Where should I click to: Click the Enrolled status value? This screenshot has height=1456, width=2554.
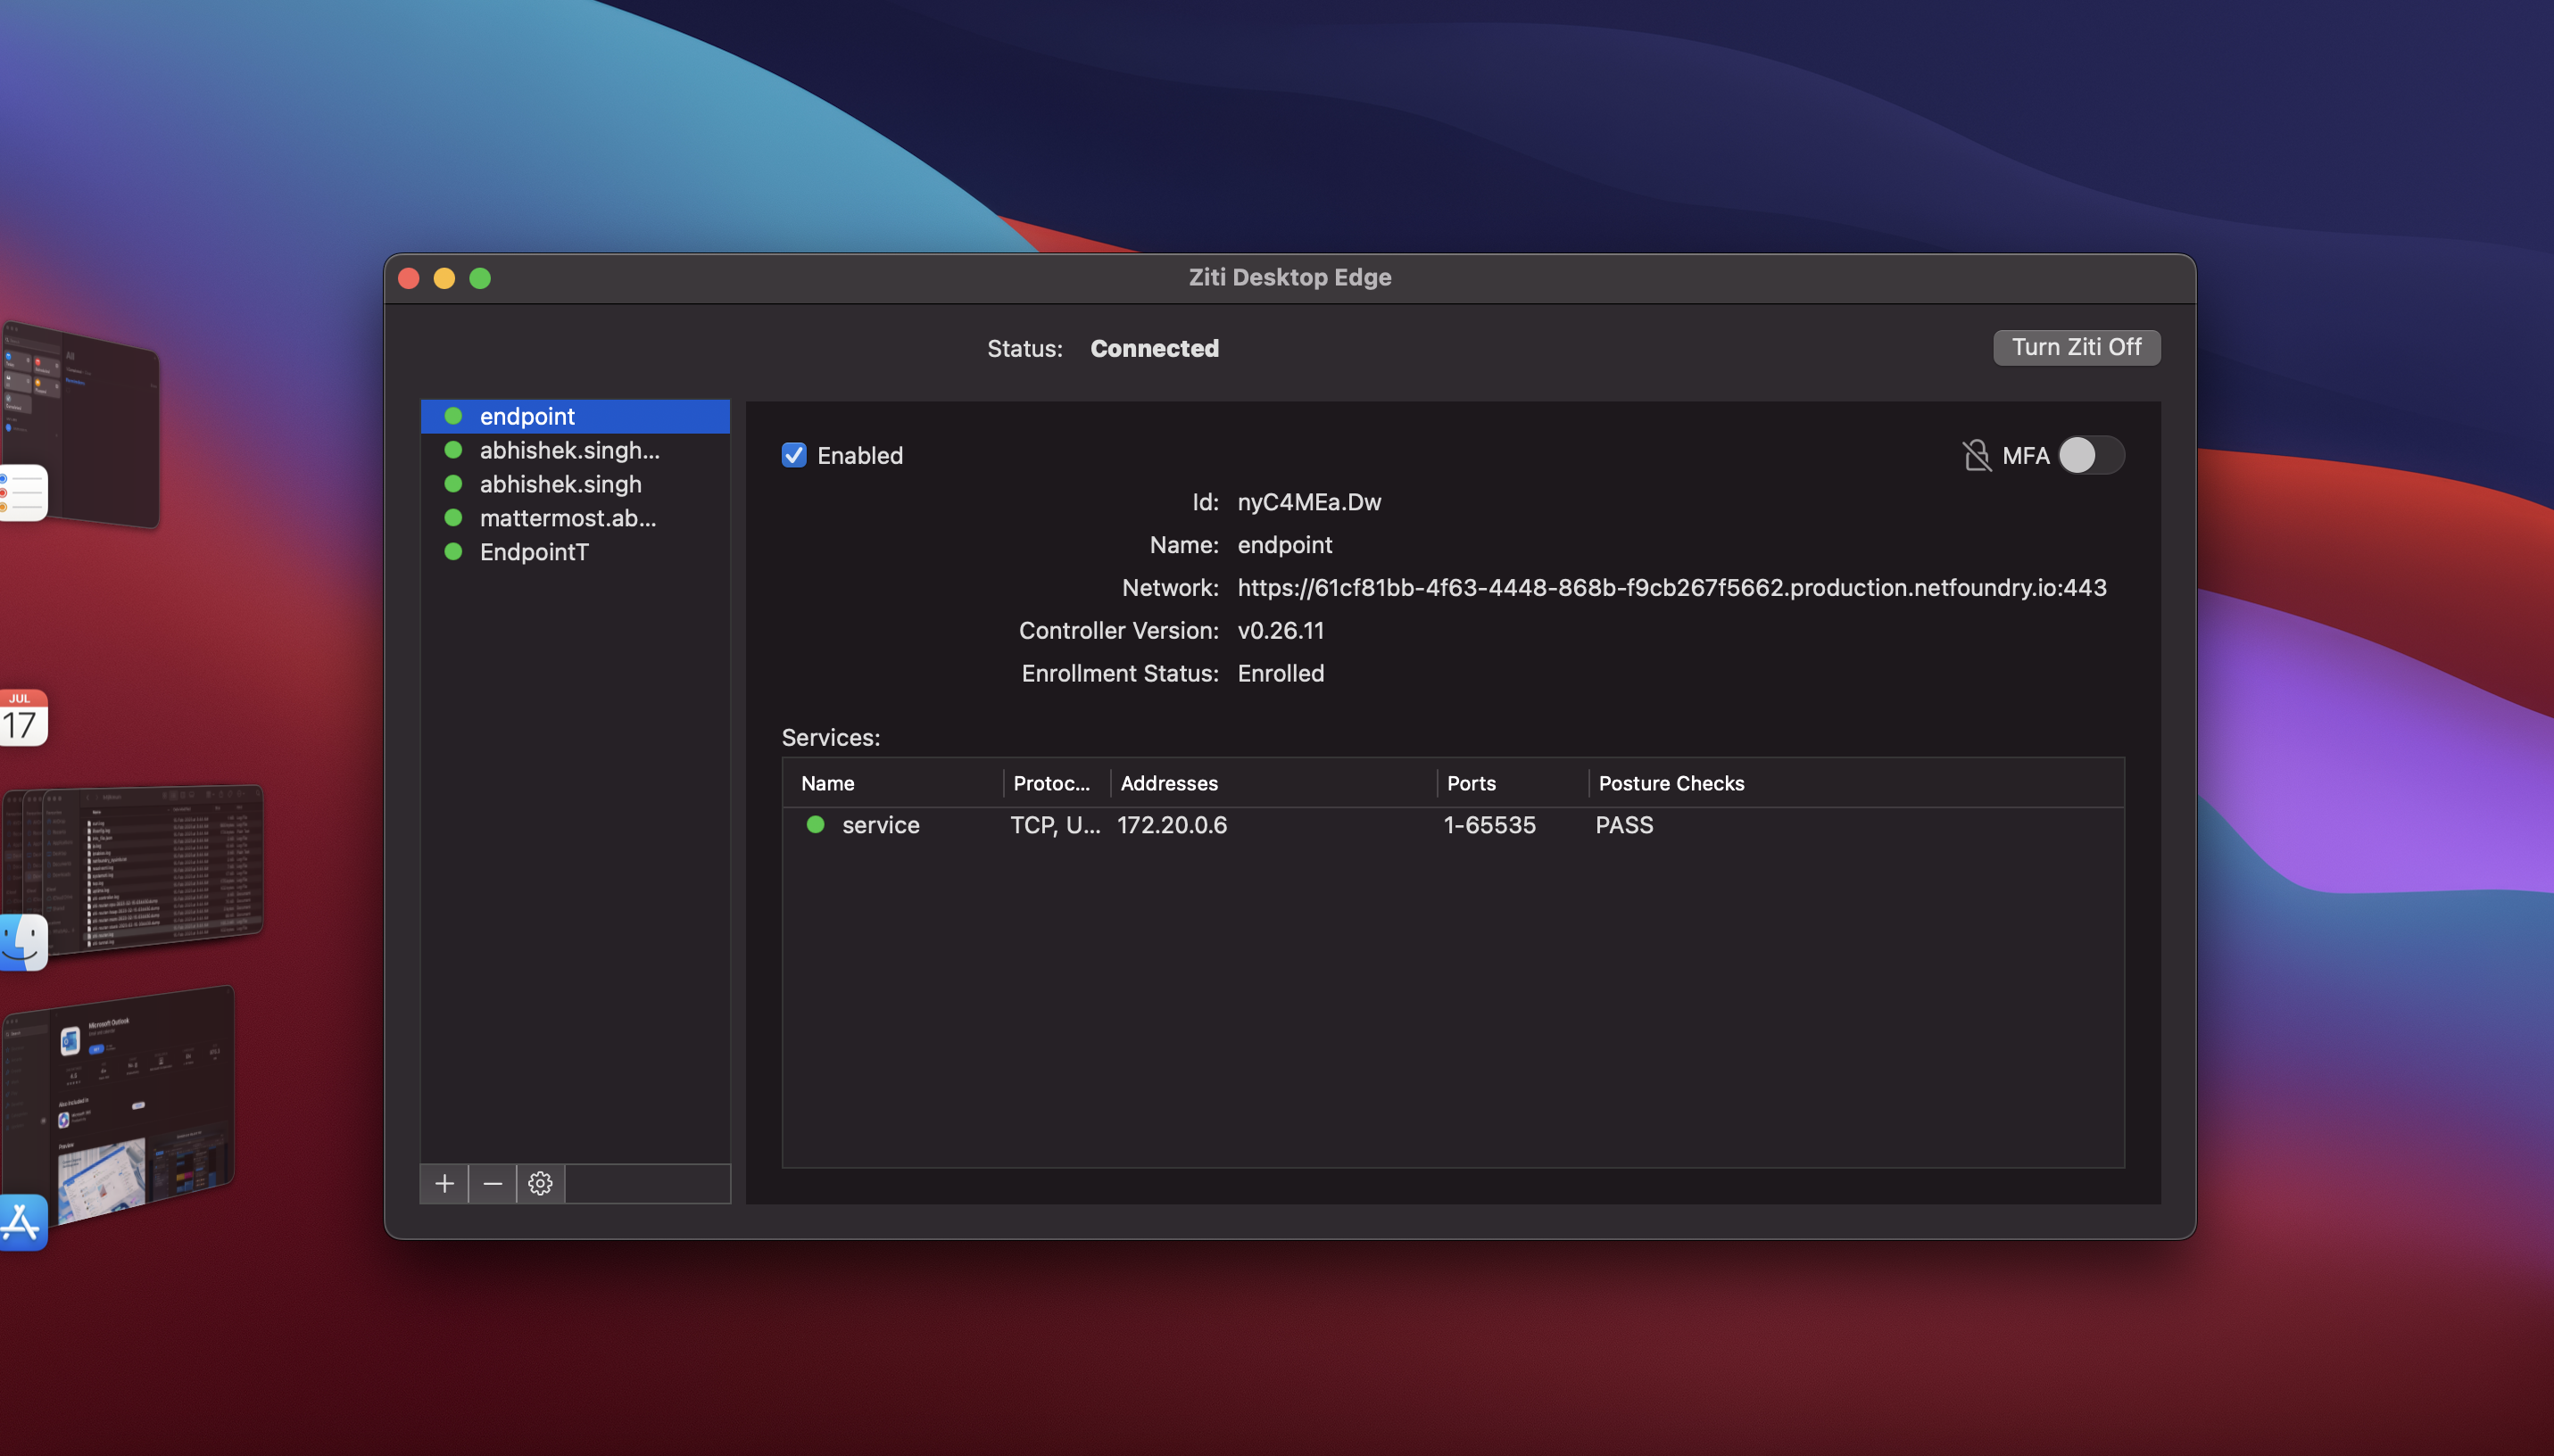pos(1280,673)
